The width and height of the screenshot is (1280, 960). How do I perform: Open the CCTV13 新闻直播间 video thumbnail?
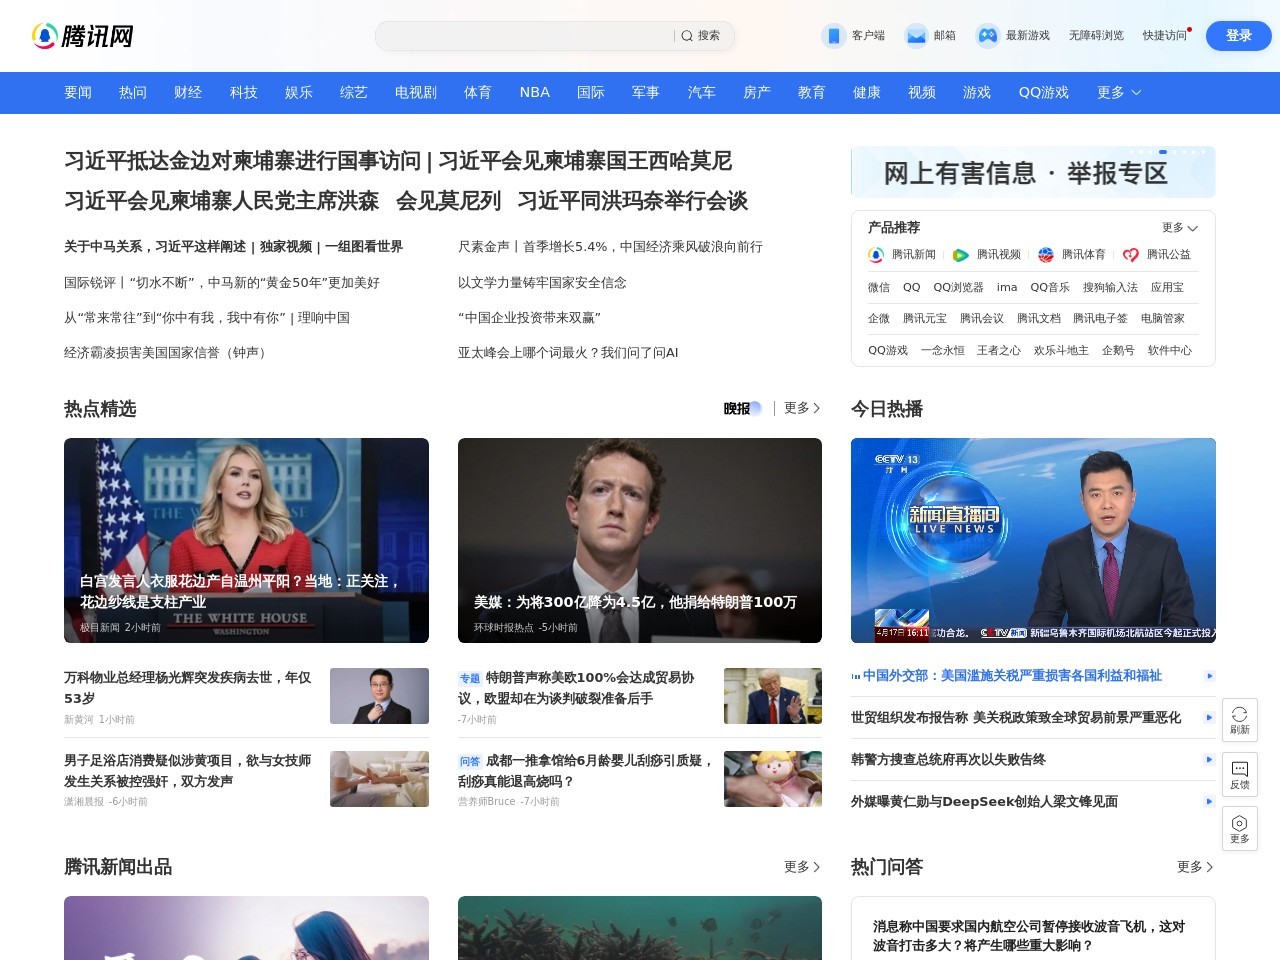pyautogui.click(x=1033, y=540)
